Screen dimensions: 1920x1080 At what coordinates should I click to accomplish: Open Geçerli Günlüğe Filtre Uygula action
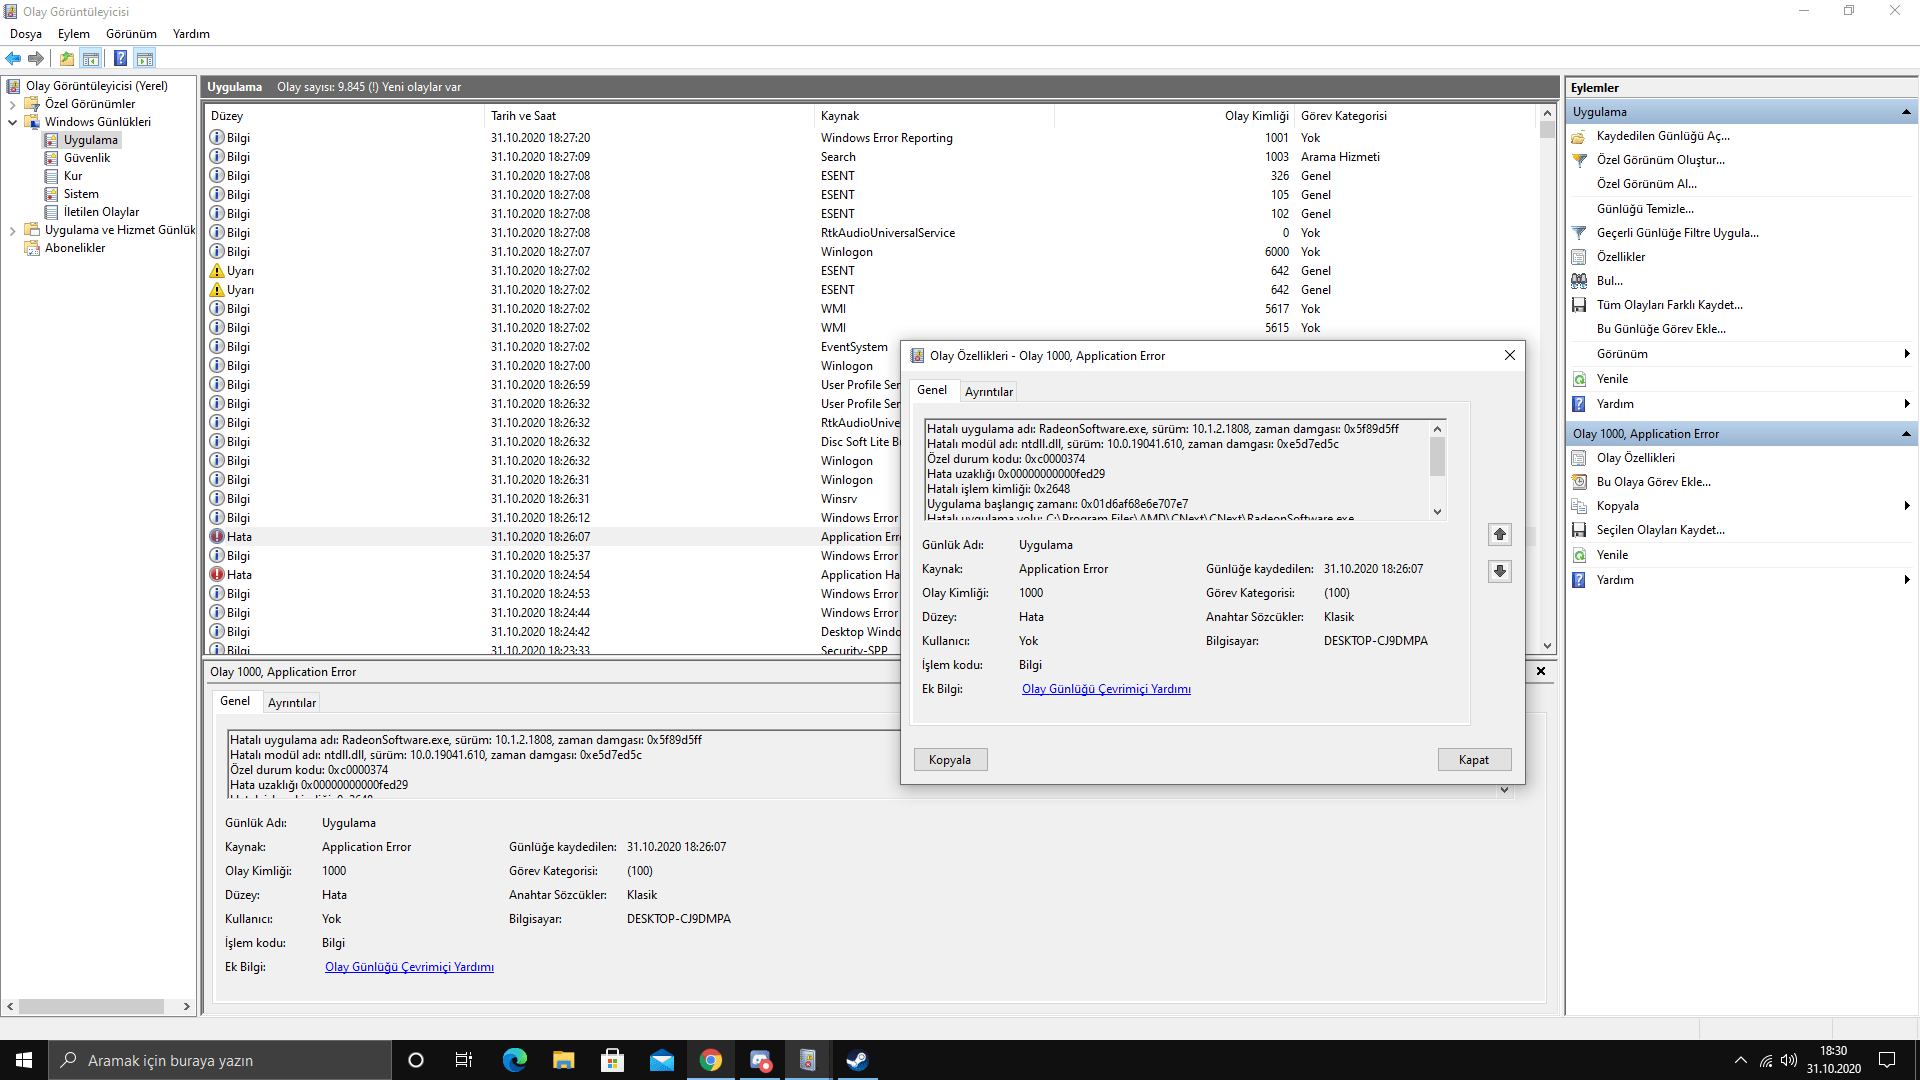1677,233
